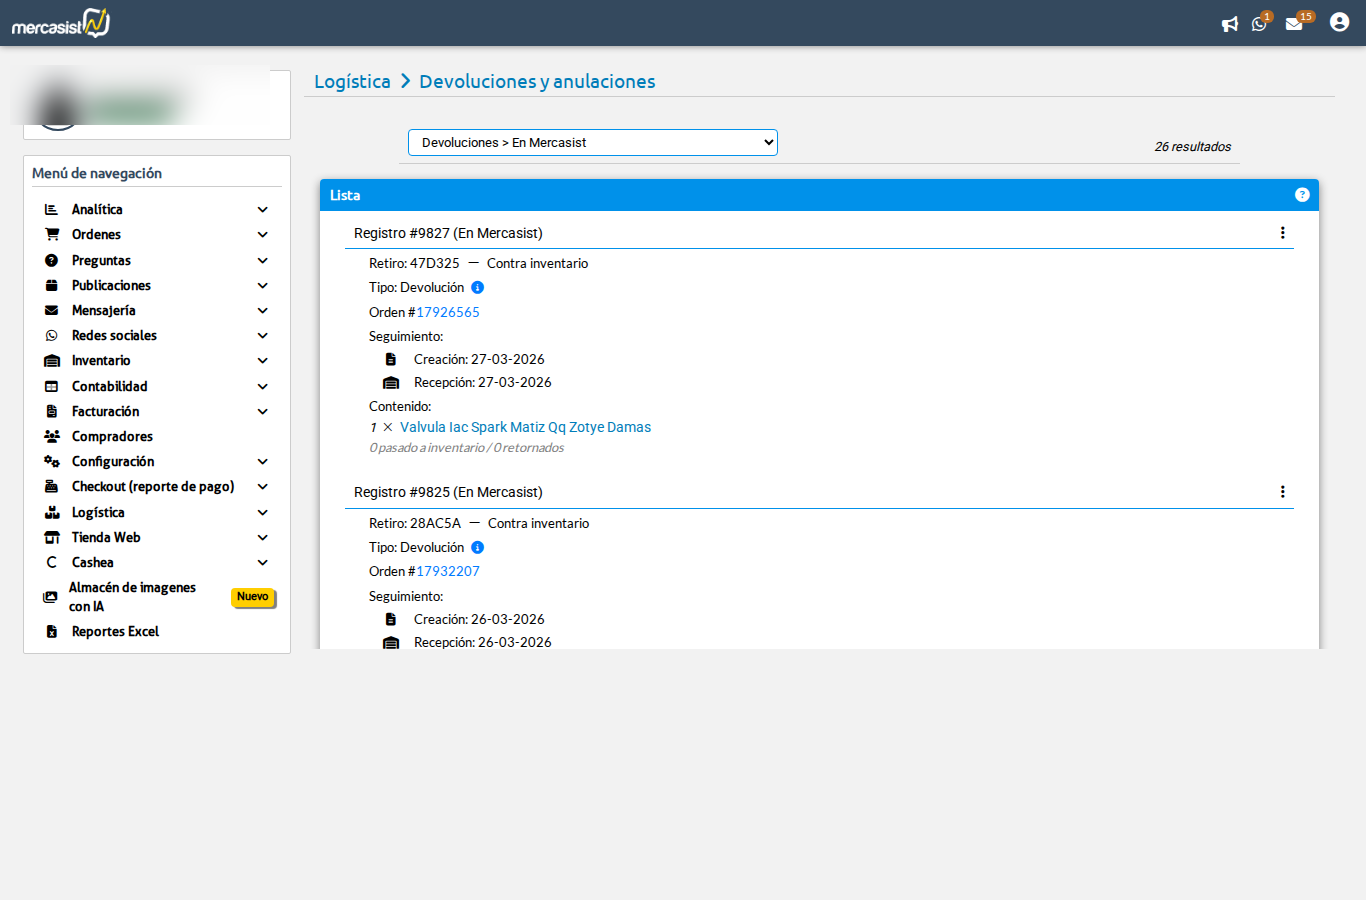Open the Devoluciones > En Mercasist dropdown
This screenshot has width=1366, height=900.
click(592, 143)
